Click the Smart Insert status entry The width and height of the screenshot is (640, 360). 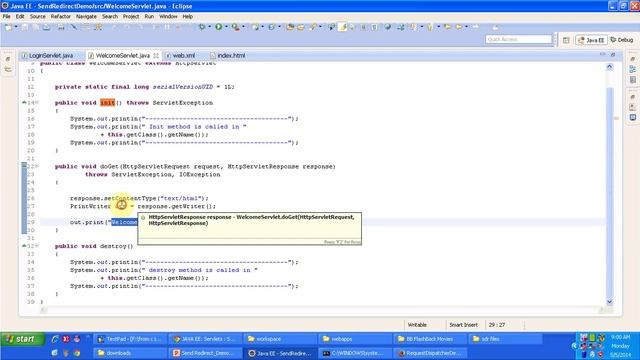click(x=463, y=325)
